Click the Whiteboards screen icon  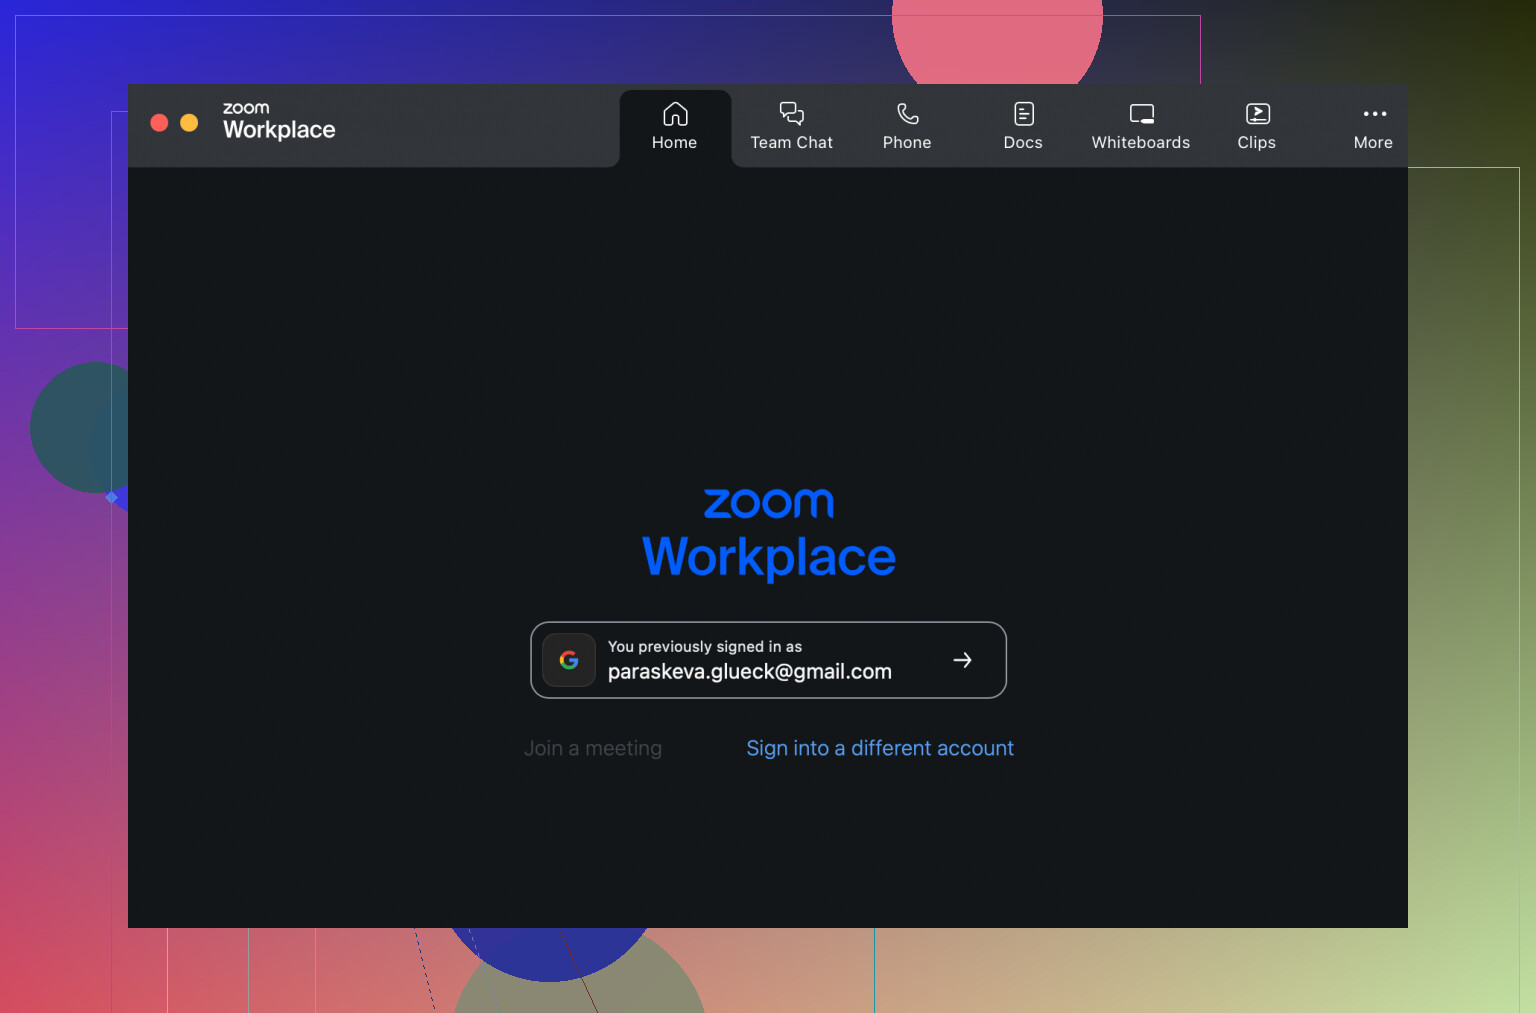(1141, 114)
